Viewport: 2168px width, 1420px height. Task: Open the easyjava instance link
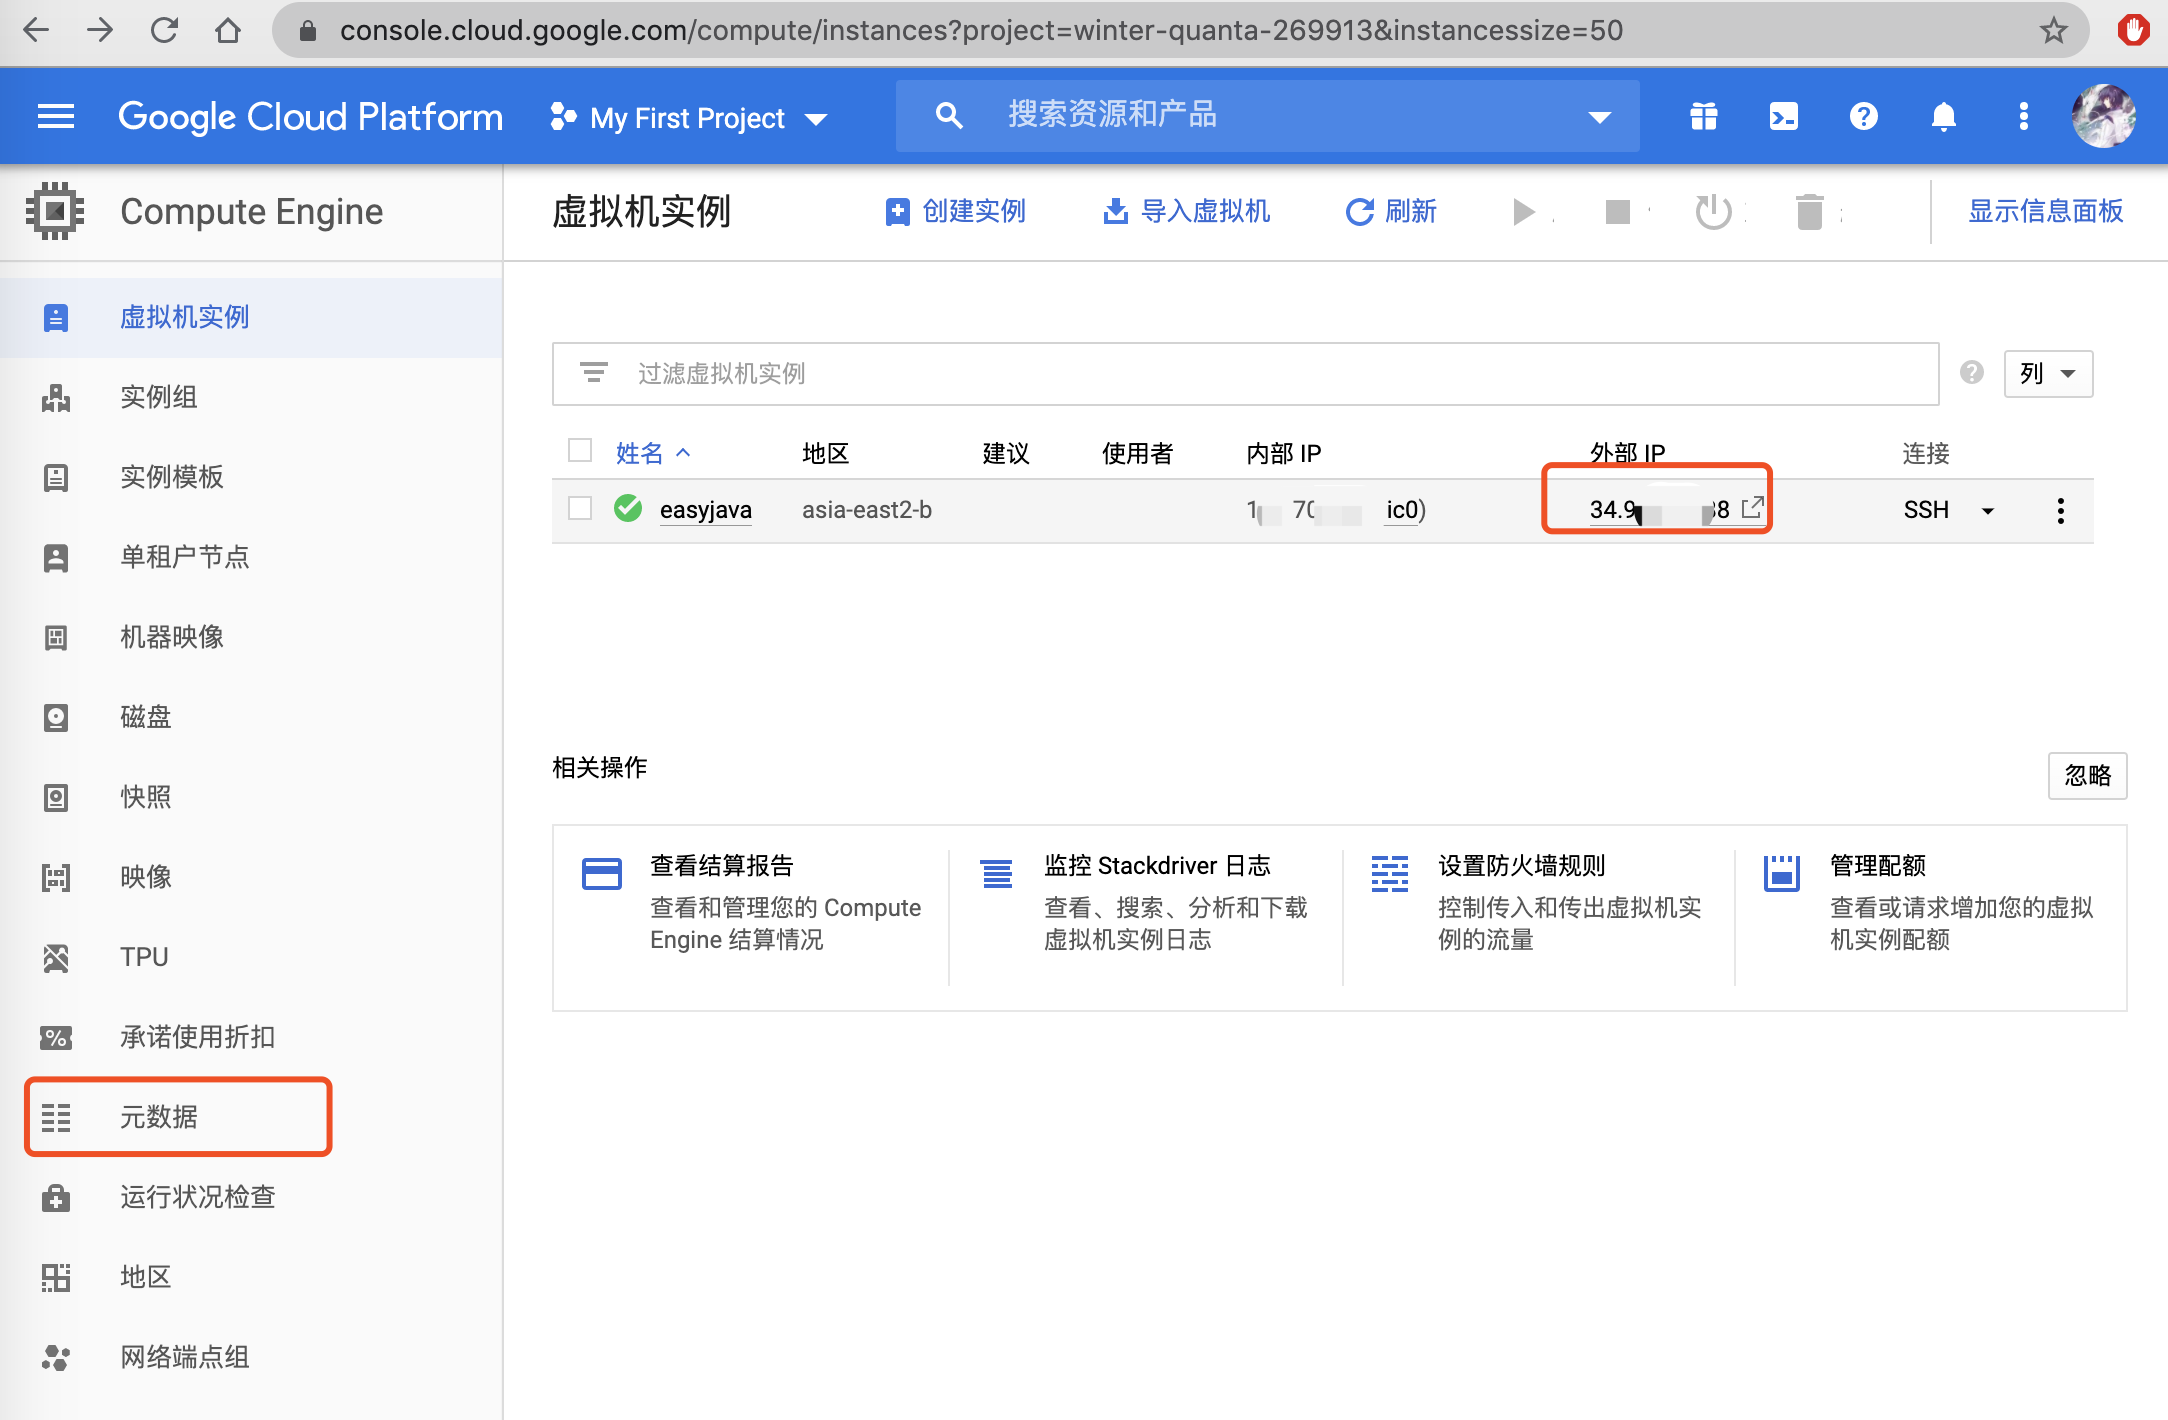[706, 510]
